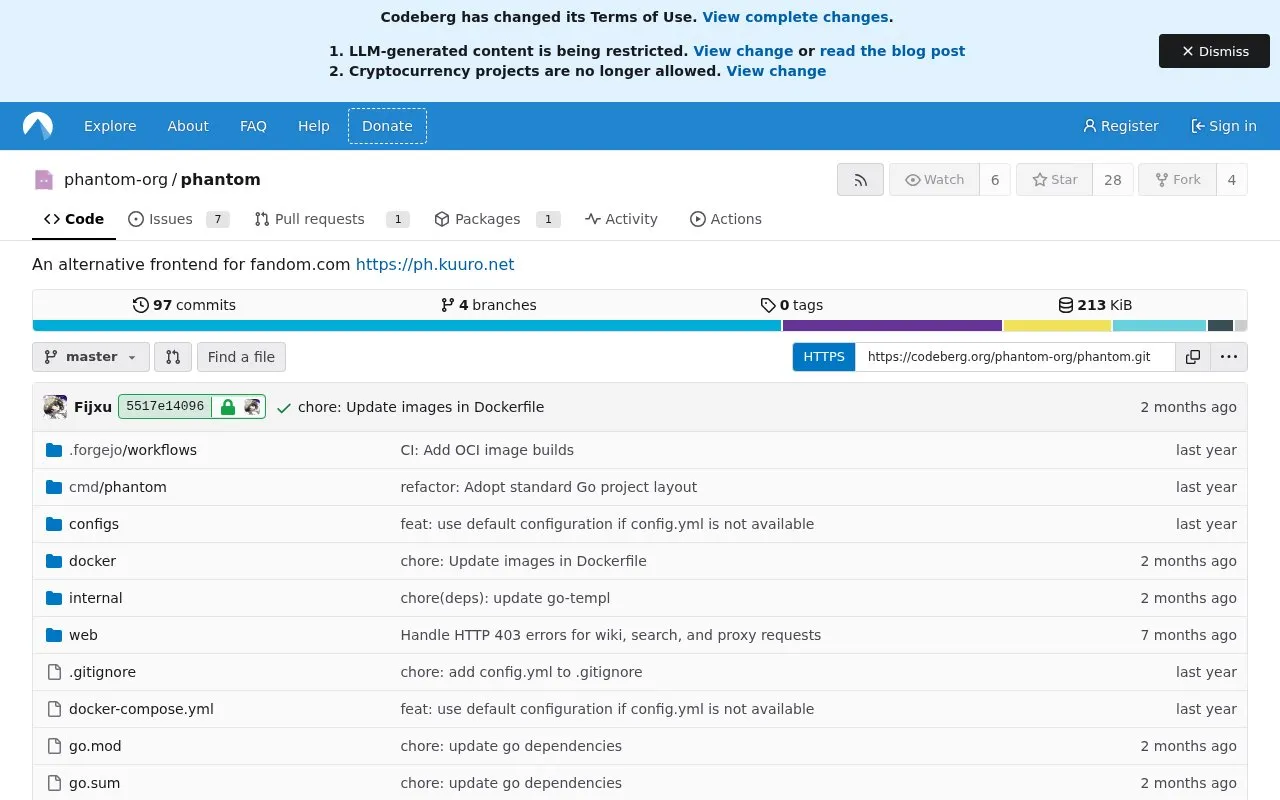Click the phantom-org repository avatar icon

coord(43,180)
